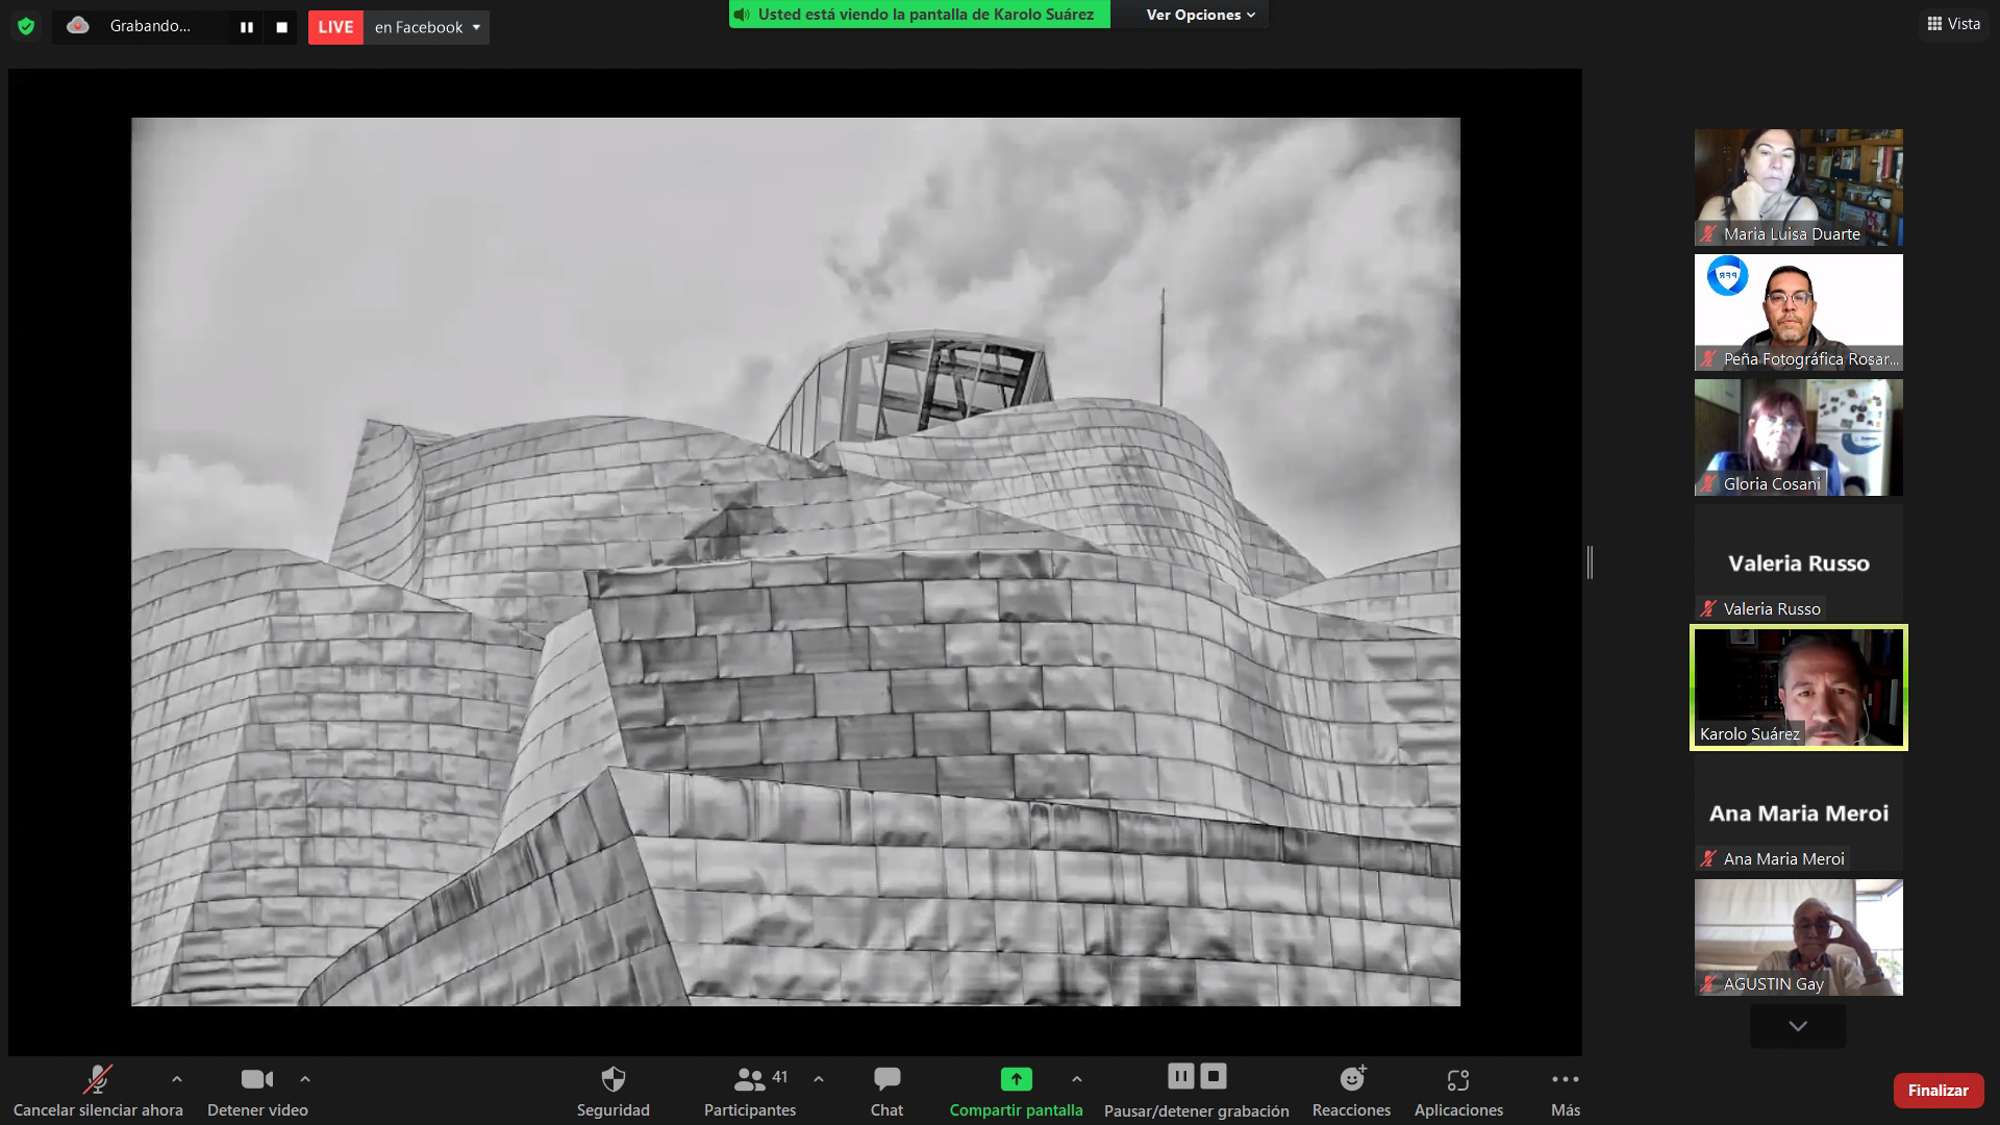Open the LIVE en Facebook dropdown
The height and width of the screenshot is (1125, 2000).
coord(476,27)
